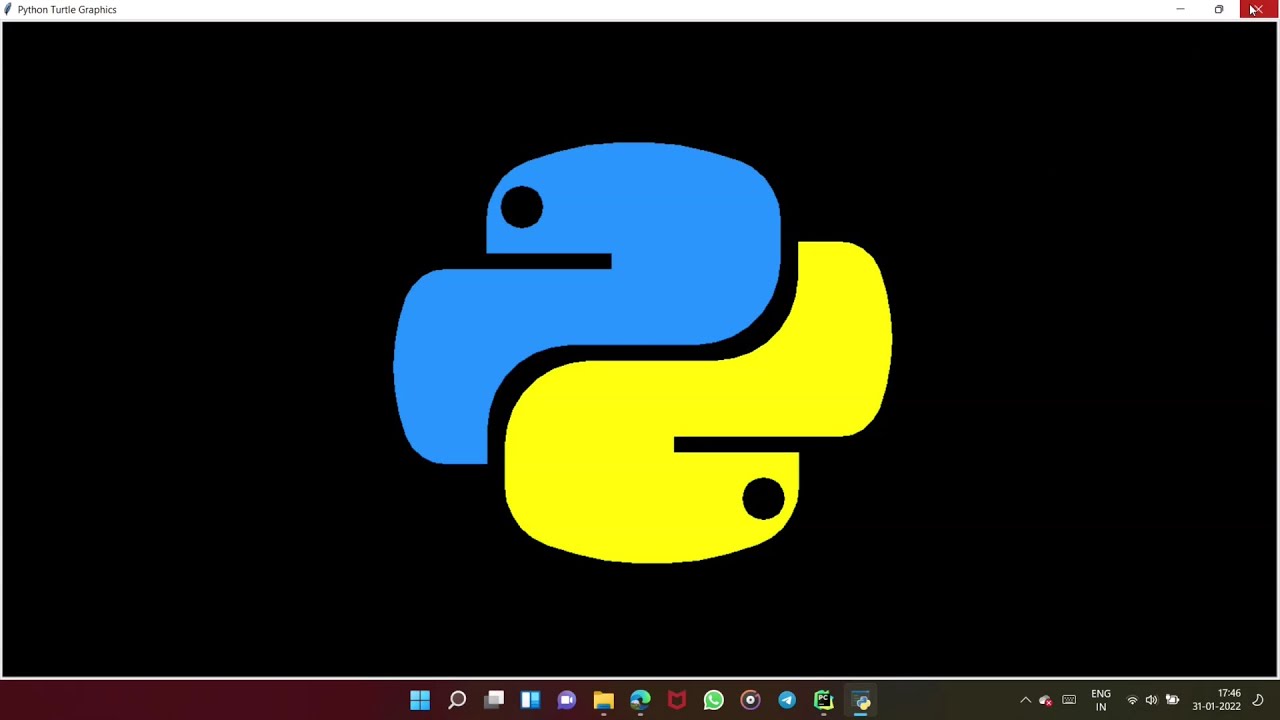1280x720 pixels.
Task: Open Microsoft Edge from taskbar
Action: (640, 700)
